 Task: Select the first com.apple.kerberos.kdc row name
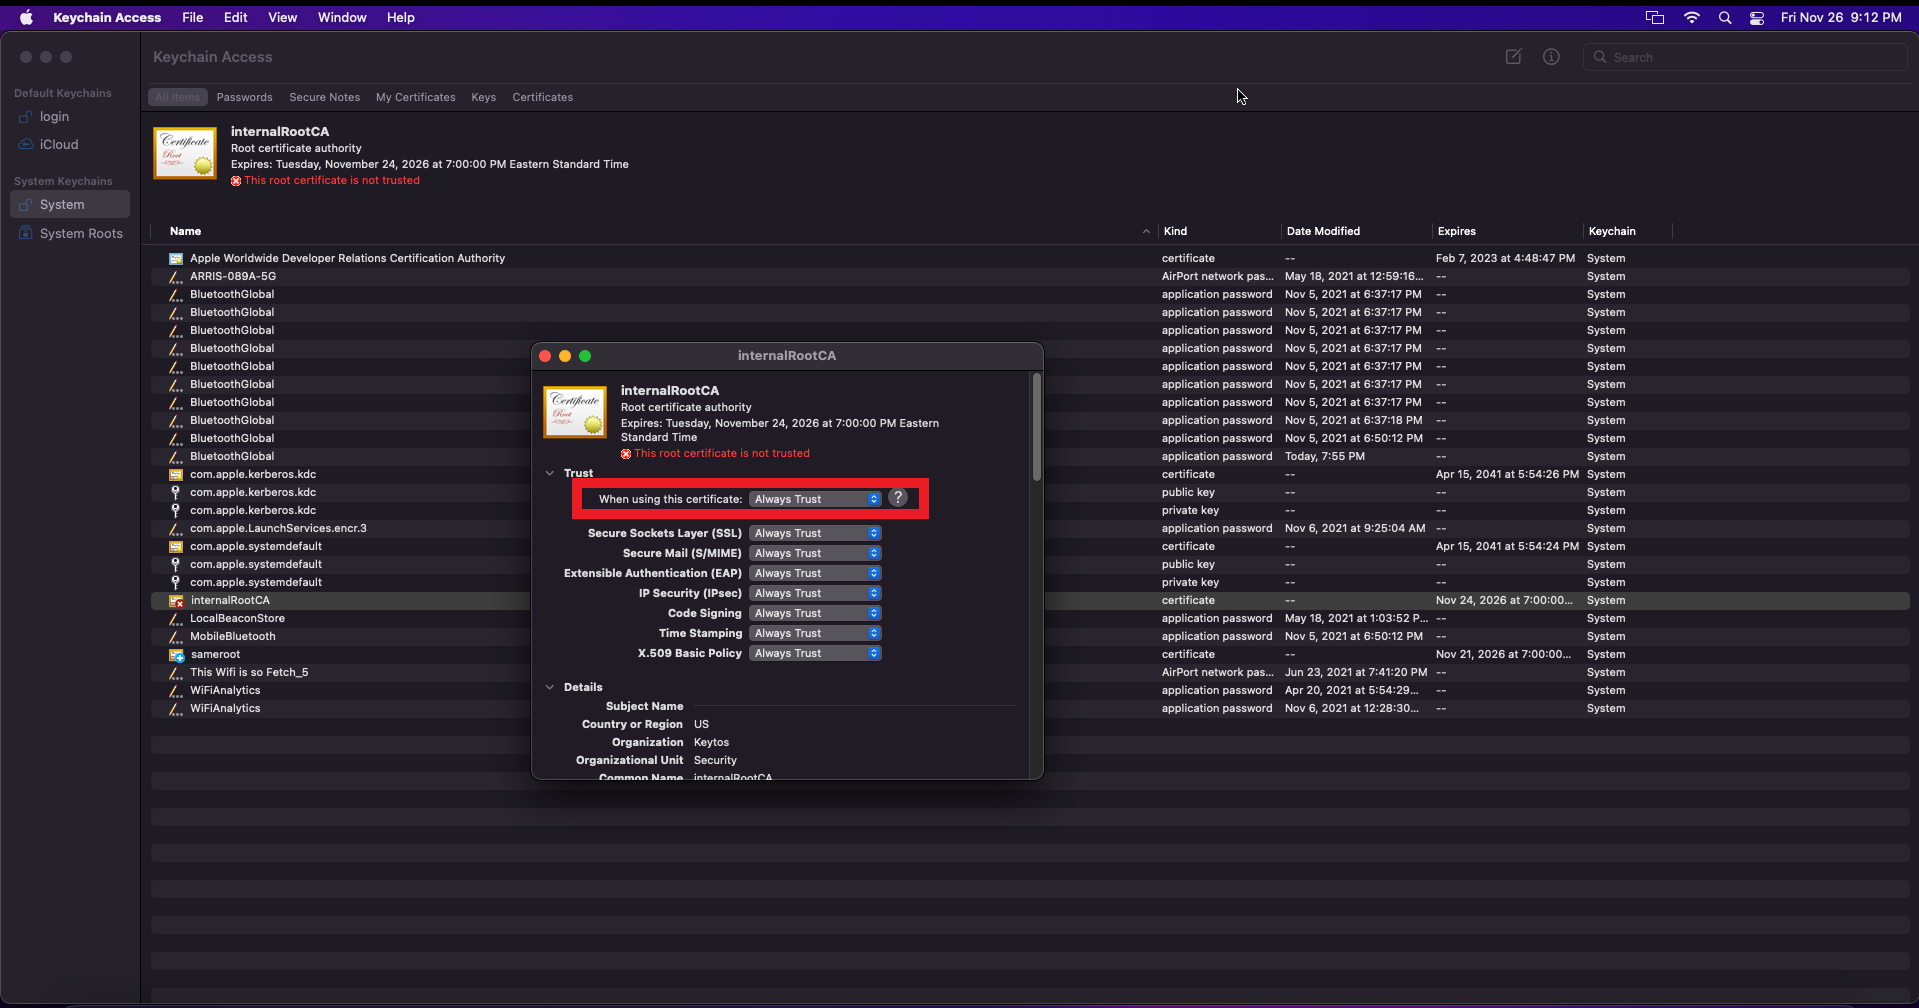point(253,474)
